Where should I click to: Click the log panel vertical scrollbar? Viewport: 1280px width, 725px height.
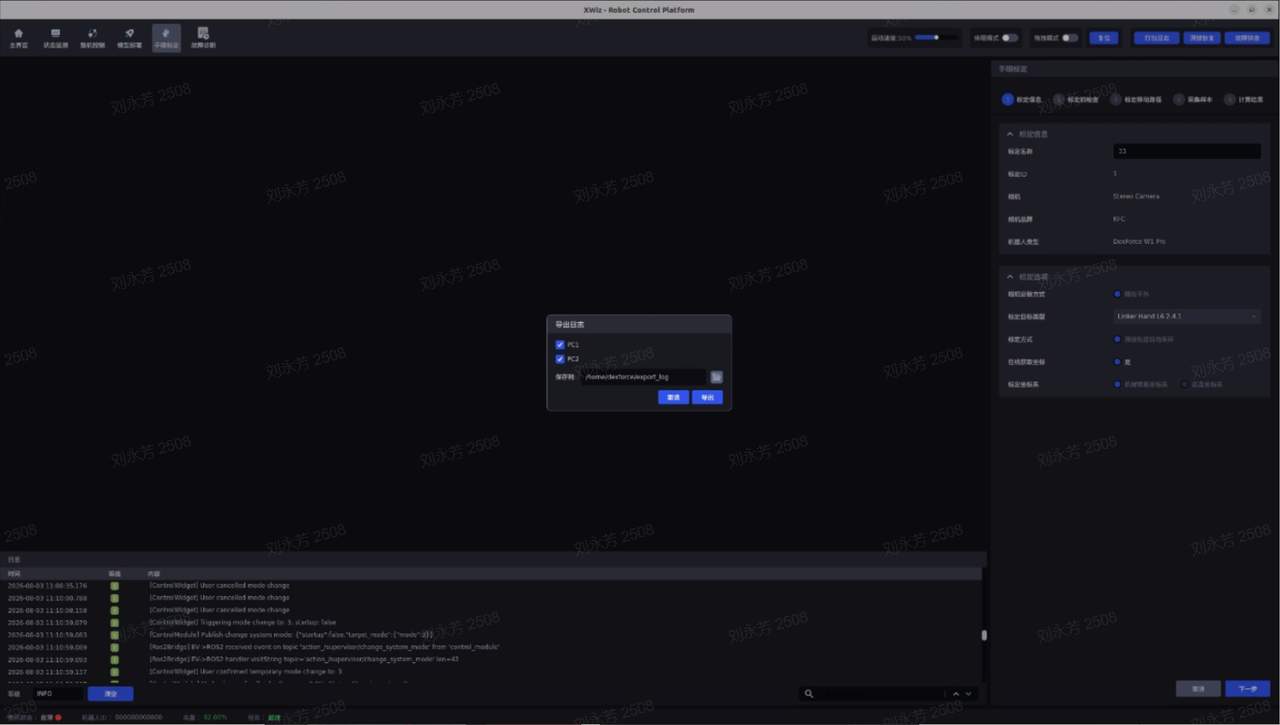point(984,634)
